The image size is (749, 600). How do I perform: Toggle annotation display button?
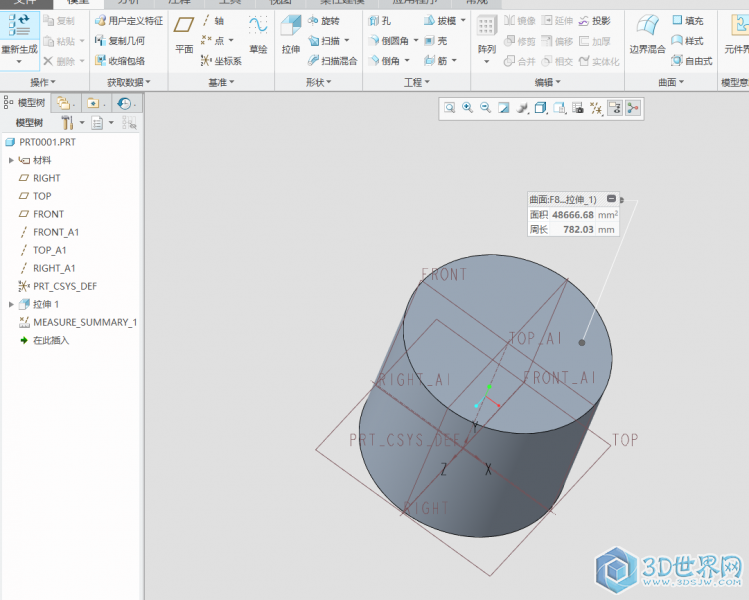click(615, 108)
